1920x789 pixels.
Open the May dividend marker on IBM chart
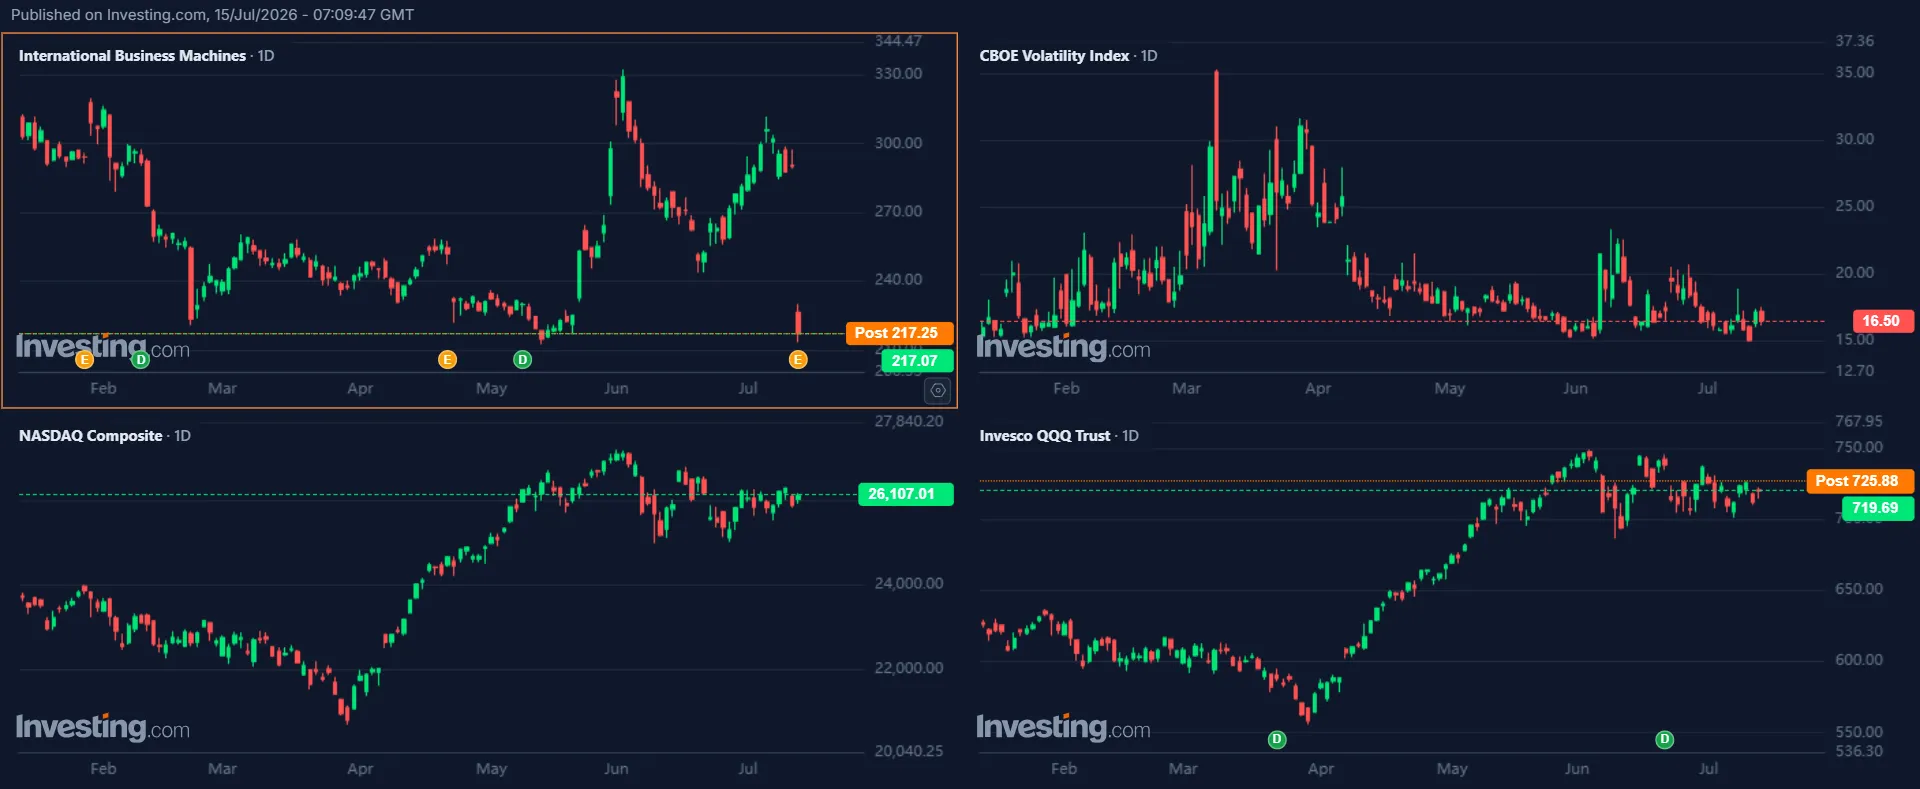point(522,359)
